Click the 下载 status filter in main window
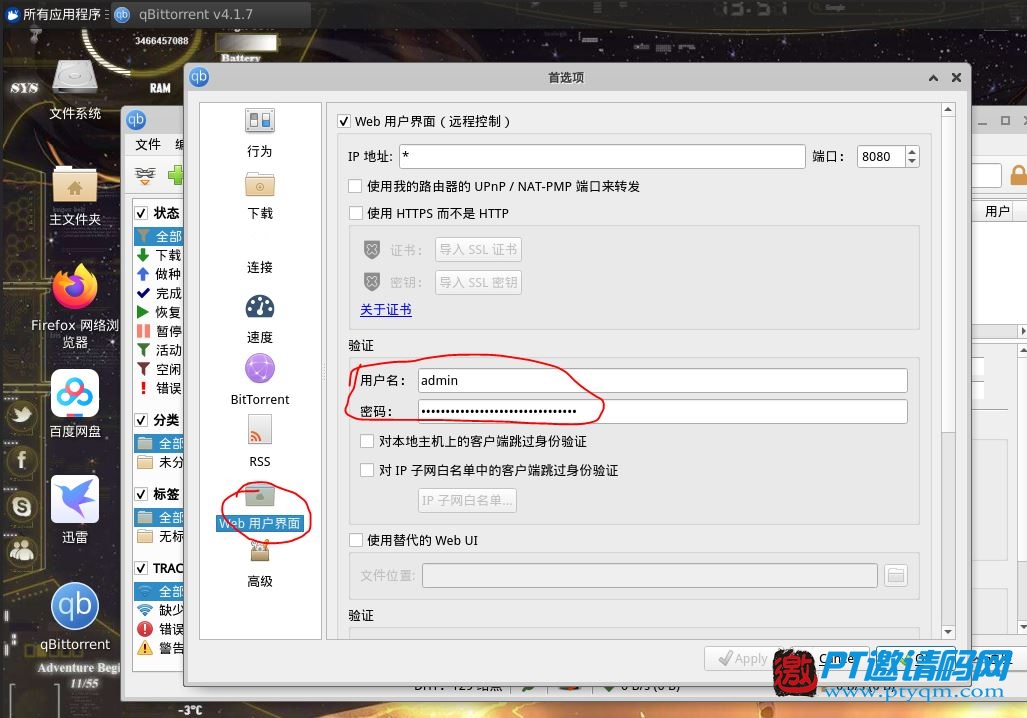This screenshot has height=718, width=1027. (159, 255)
